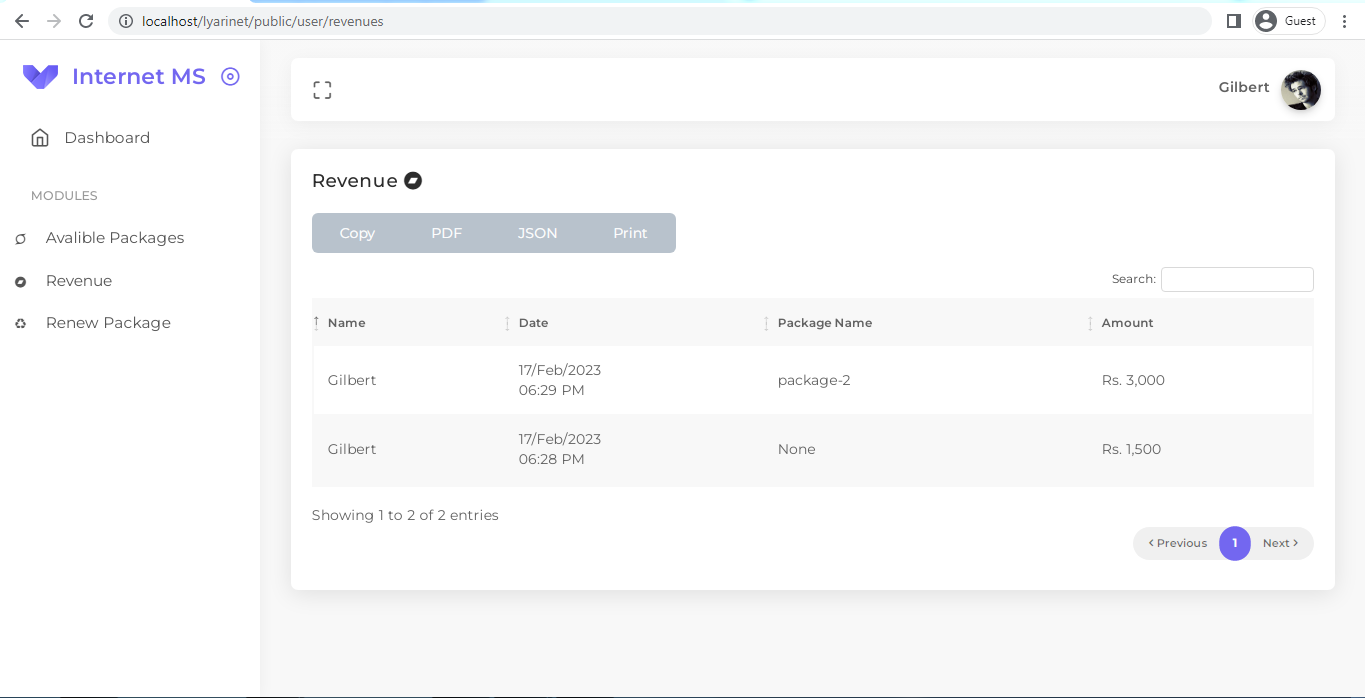Screen dimensions: 1365x698
Task: Click the Next pagination link
Action: tap(1281, 543)
